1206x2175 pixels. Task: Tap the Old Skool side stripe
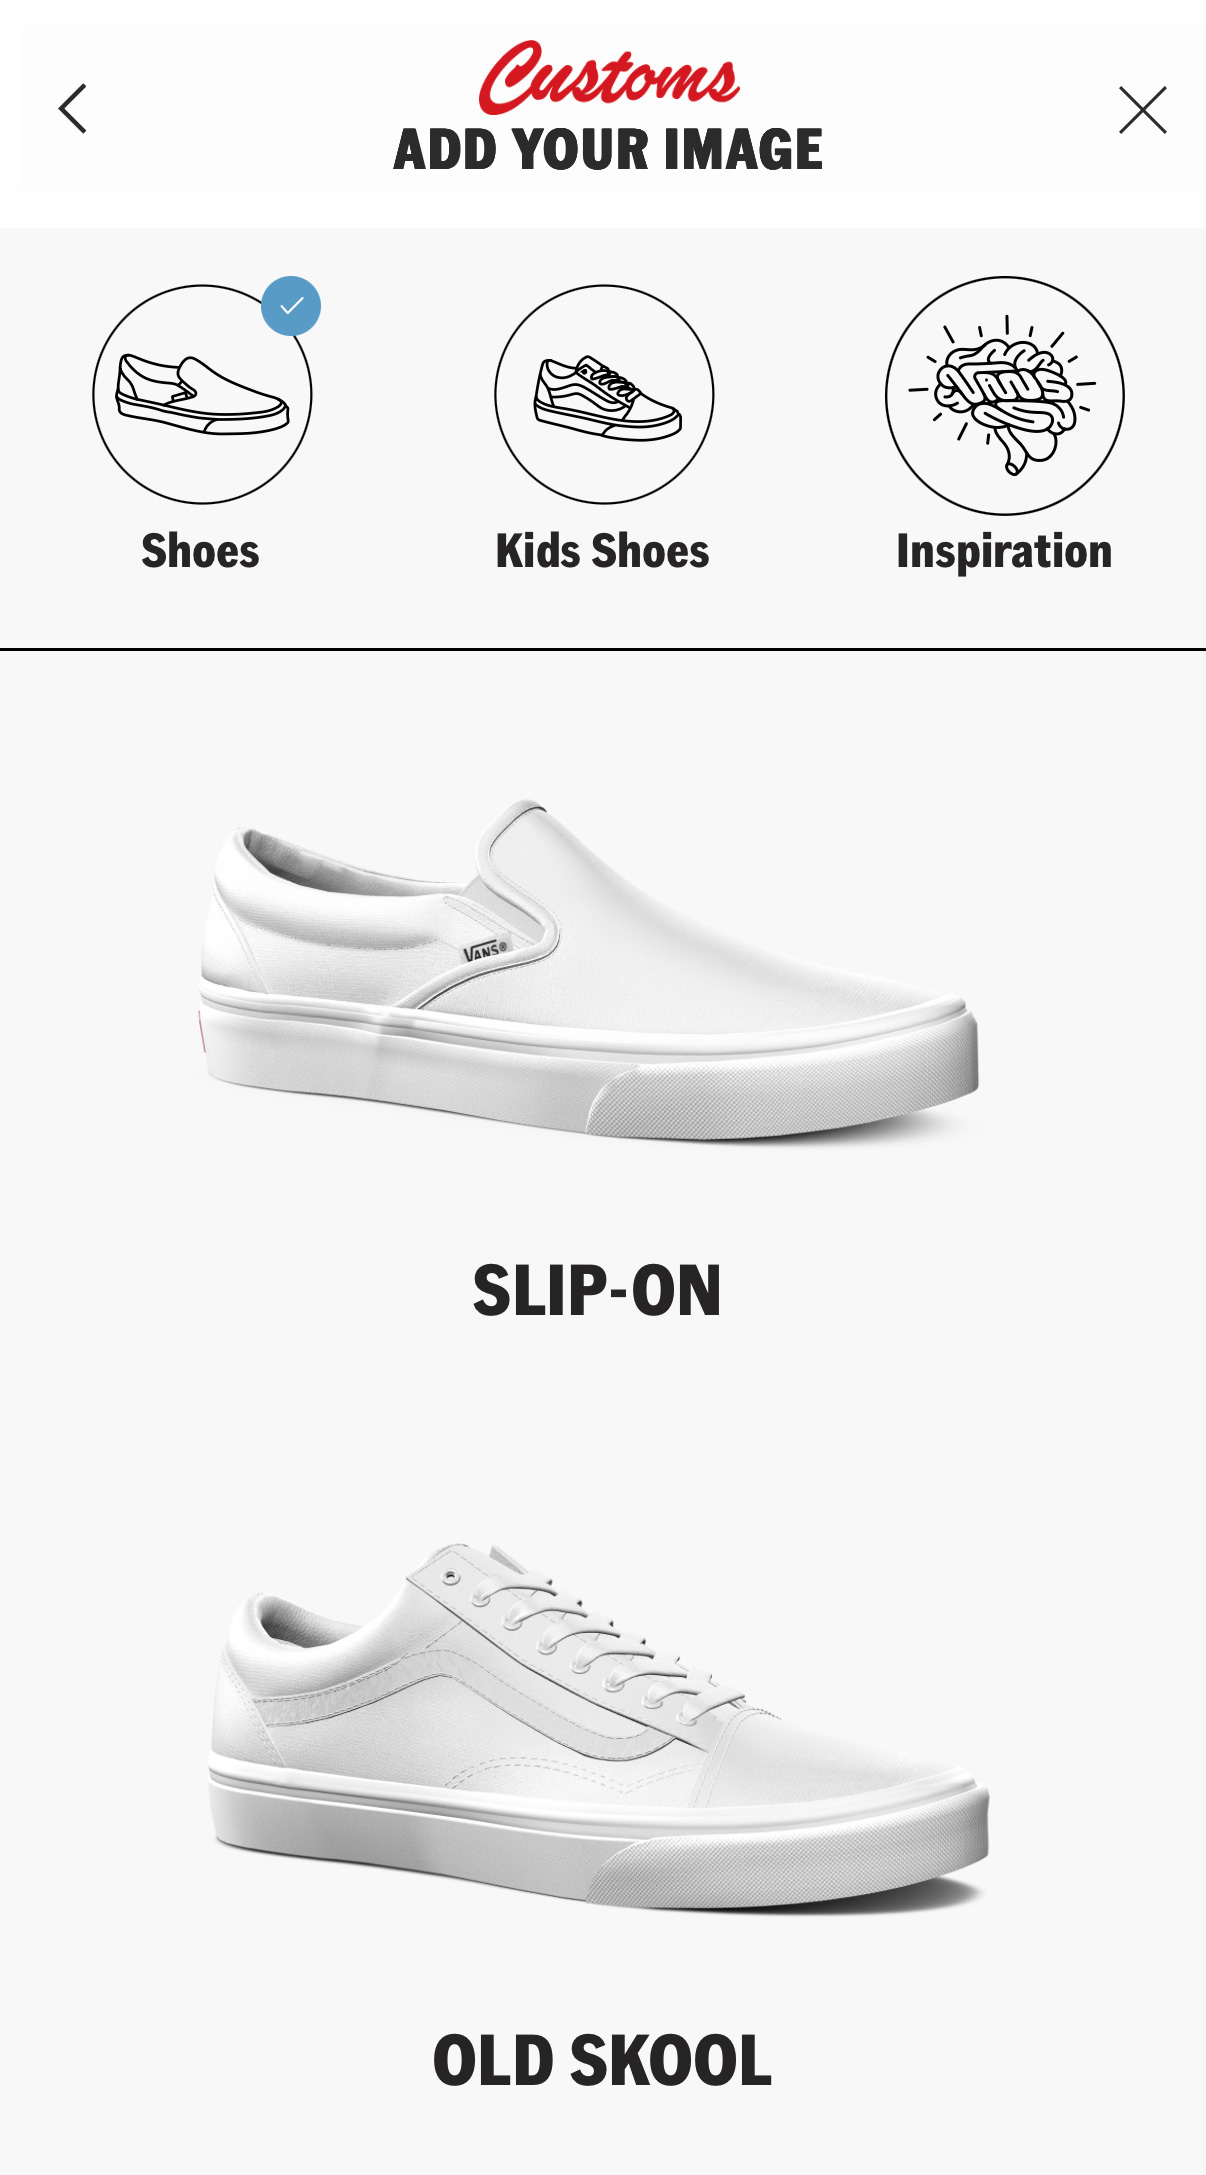(480, 1690)
